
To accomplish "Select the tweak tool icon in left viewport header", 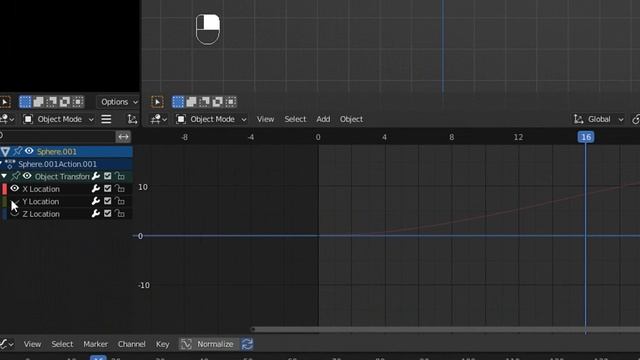I will [x=4, y=102].
